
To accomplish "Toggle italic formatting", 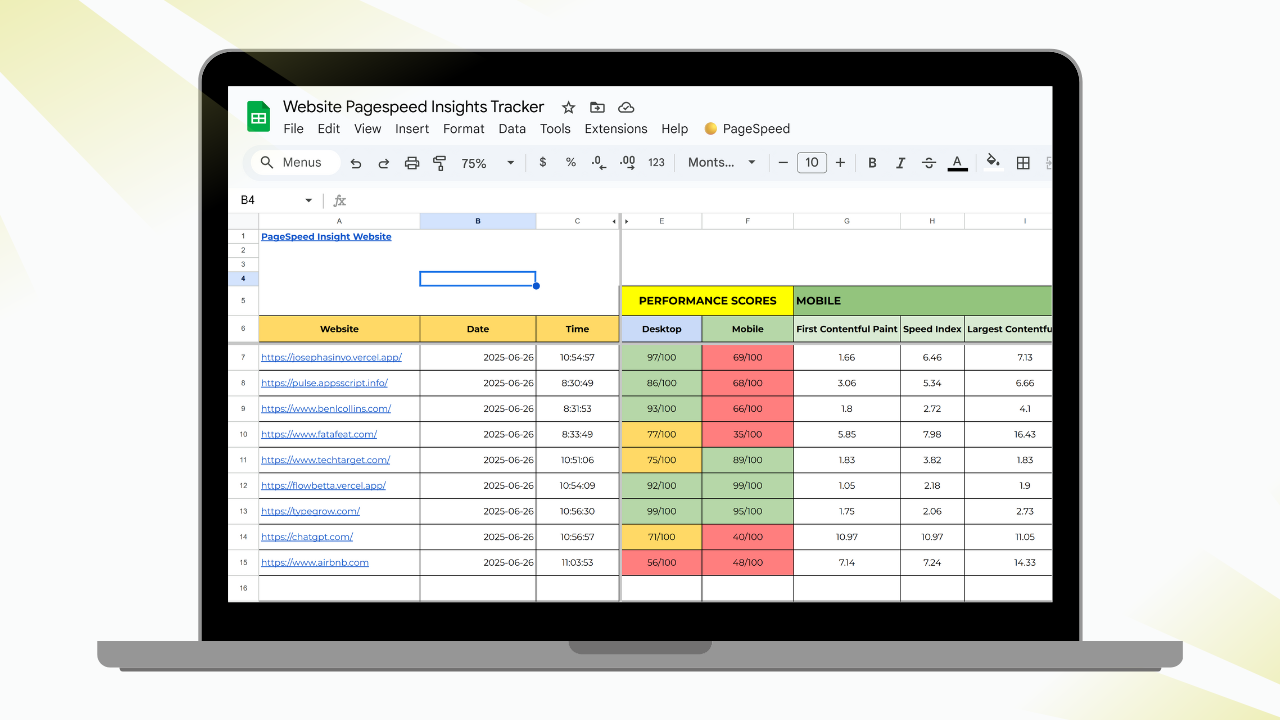I will [x=900, y=163].
